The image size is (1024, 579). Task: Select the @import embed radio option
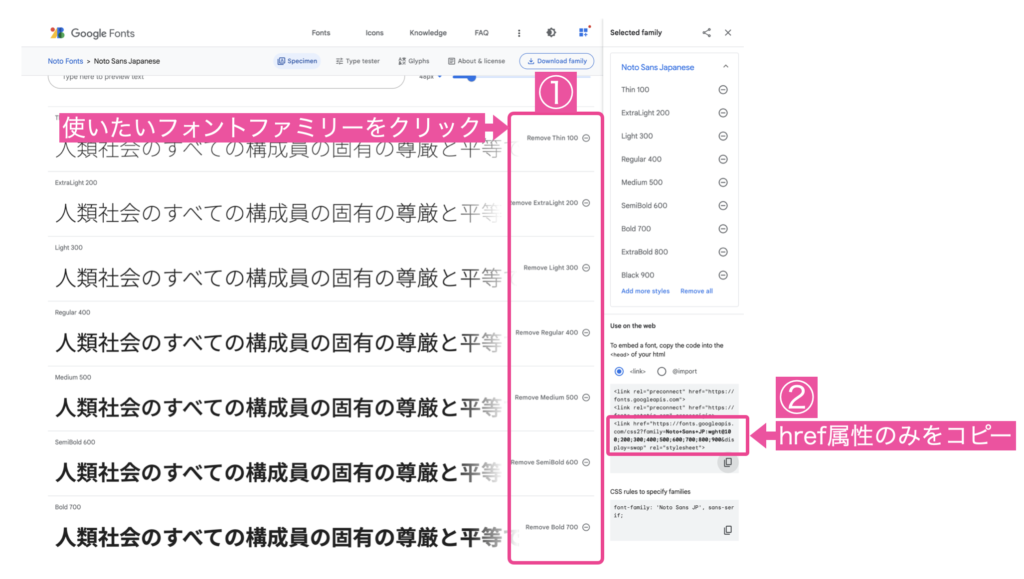pos(662,371)
